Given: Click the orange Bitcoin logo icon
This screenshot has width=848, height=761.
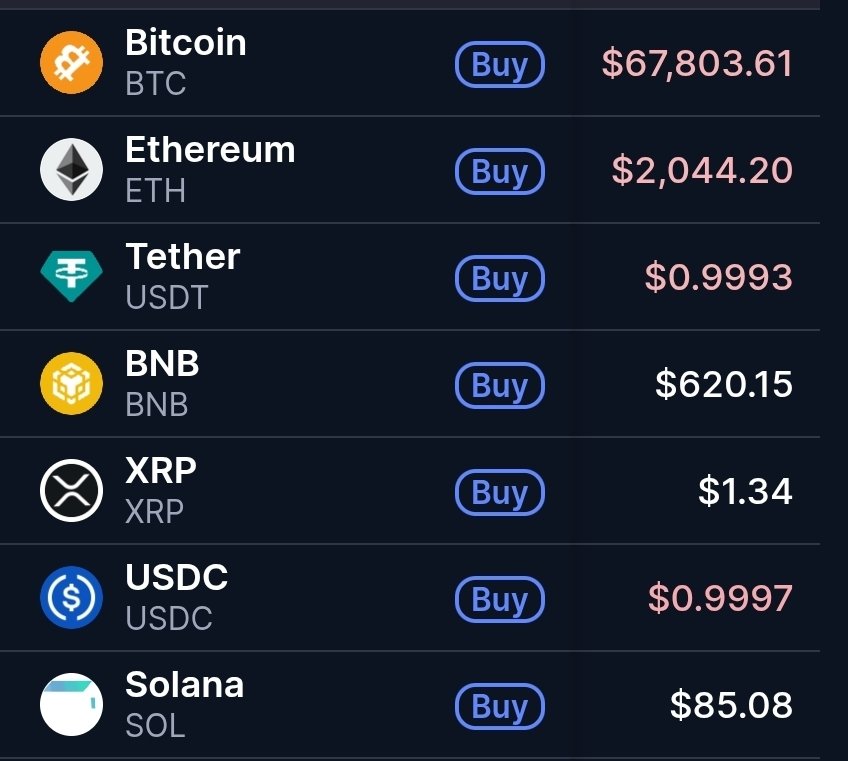Looking at the screenshot, I should point(71,63).
